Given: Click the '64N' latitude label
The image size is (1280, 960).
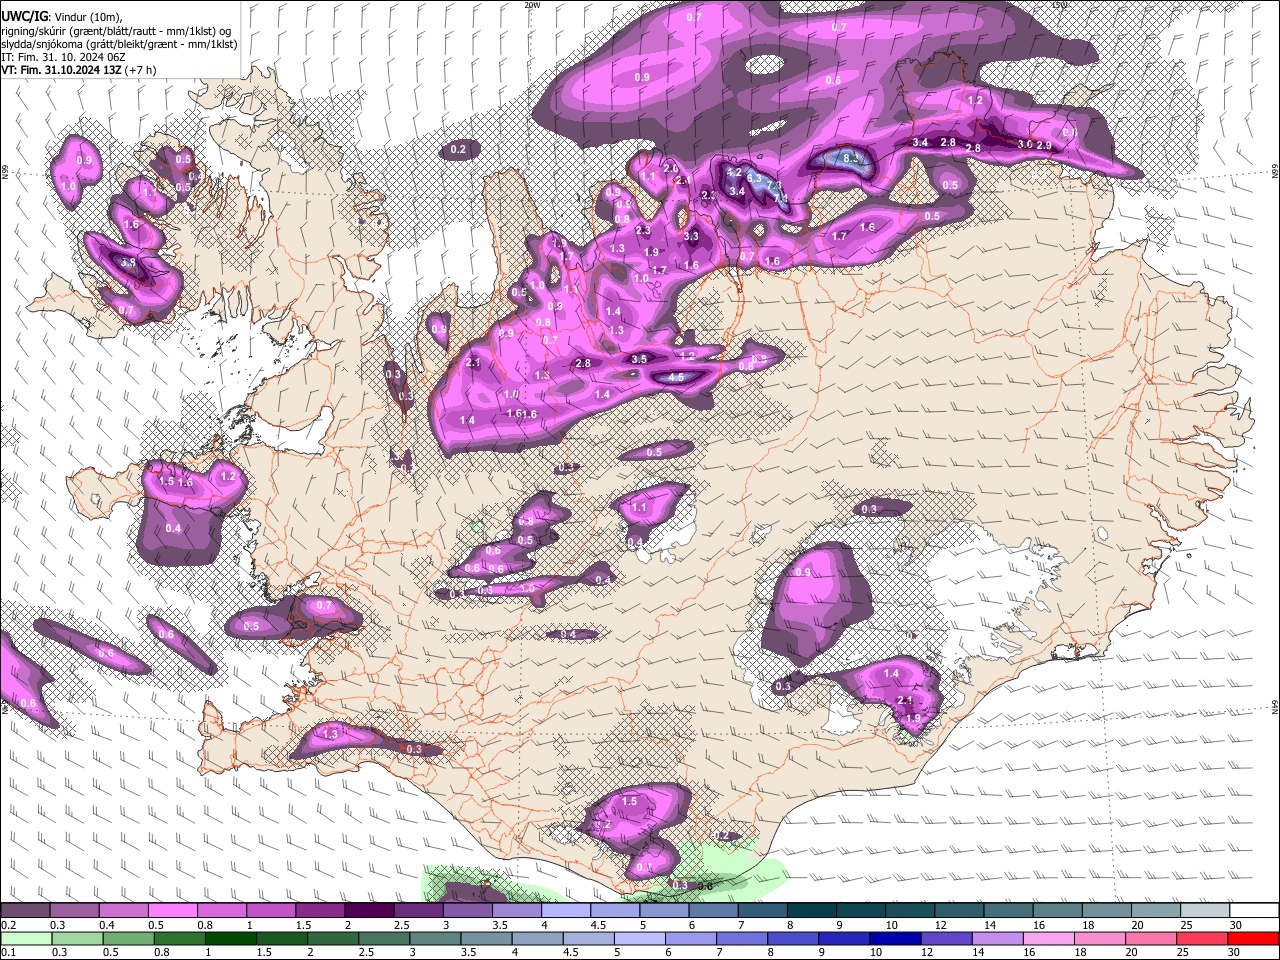Looking at the screenshot, I should [x=1275, y=706].
